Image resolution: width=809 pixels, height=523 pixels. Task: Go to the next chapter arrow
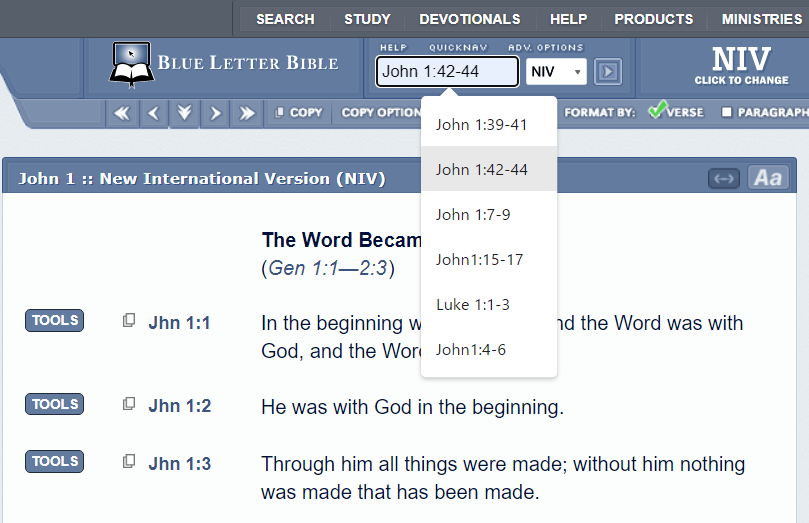pos(216,113)
